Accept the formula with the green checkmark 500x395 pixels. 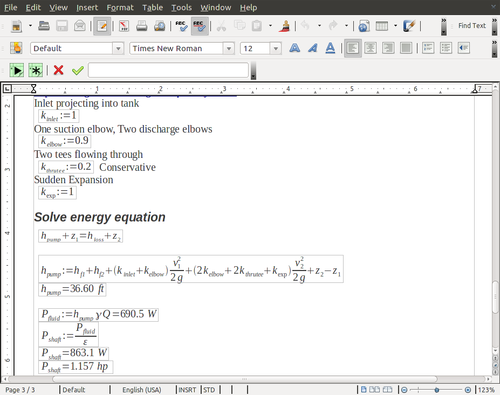tap(78, 70)
